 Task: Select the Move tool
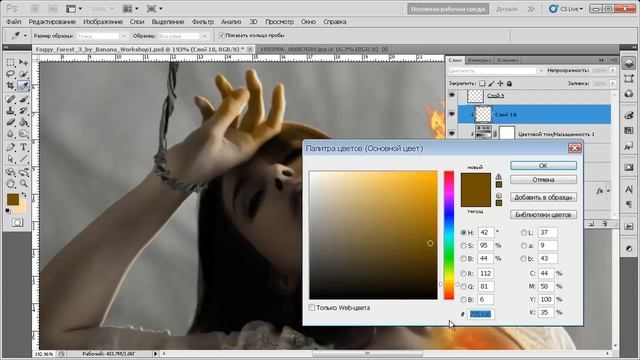tap(24, 62)
